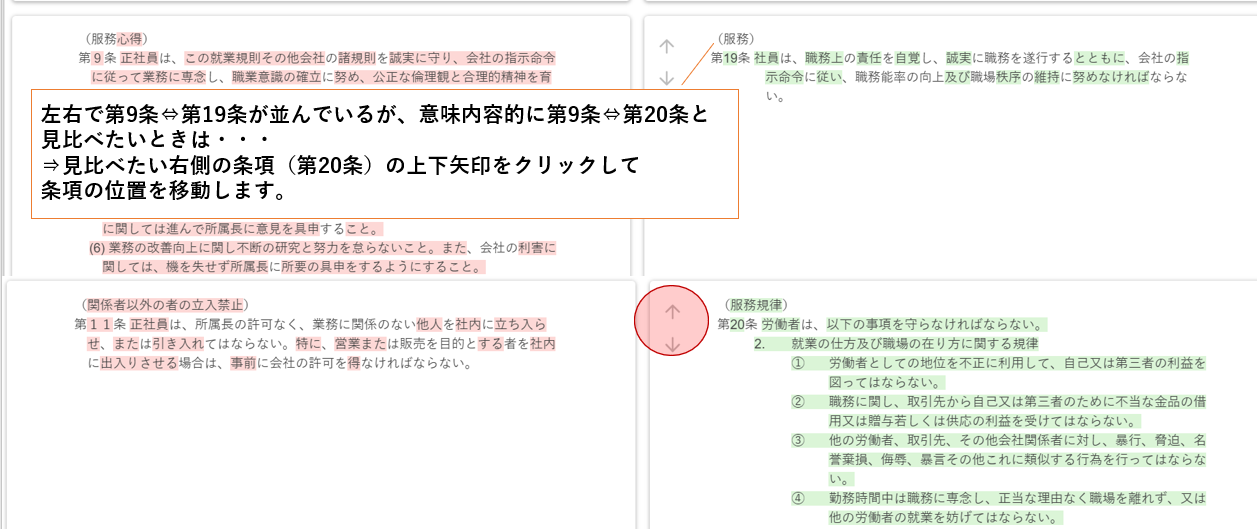Move Article 20 up with its up arrow
The width and height of the screenshot is (1257, 529).
673,312
